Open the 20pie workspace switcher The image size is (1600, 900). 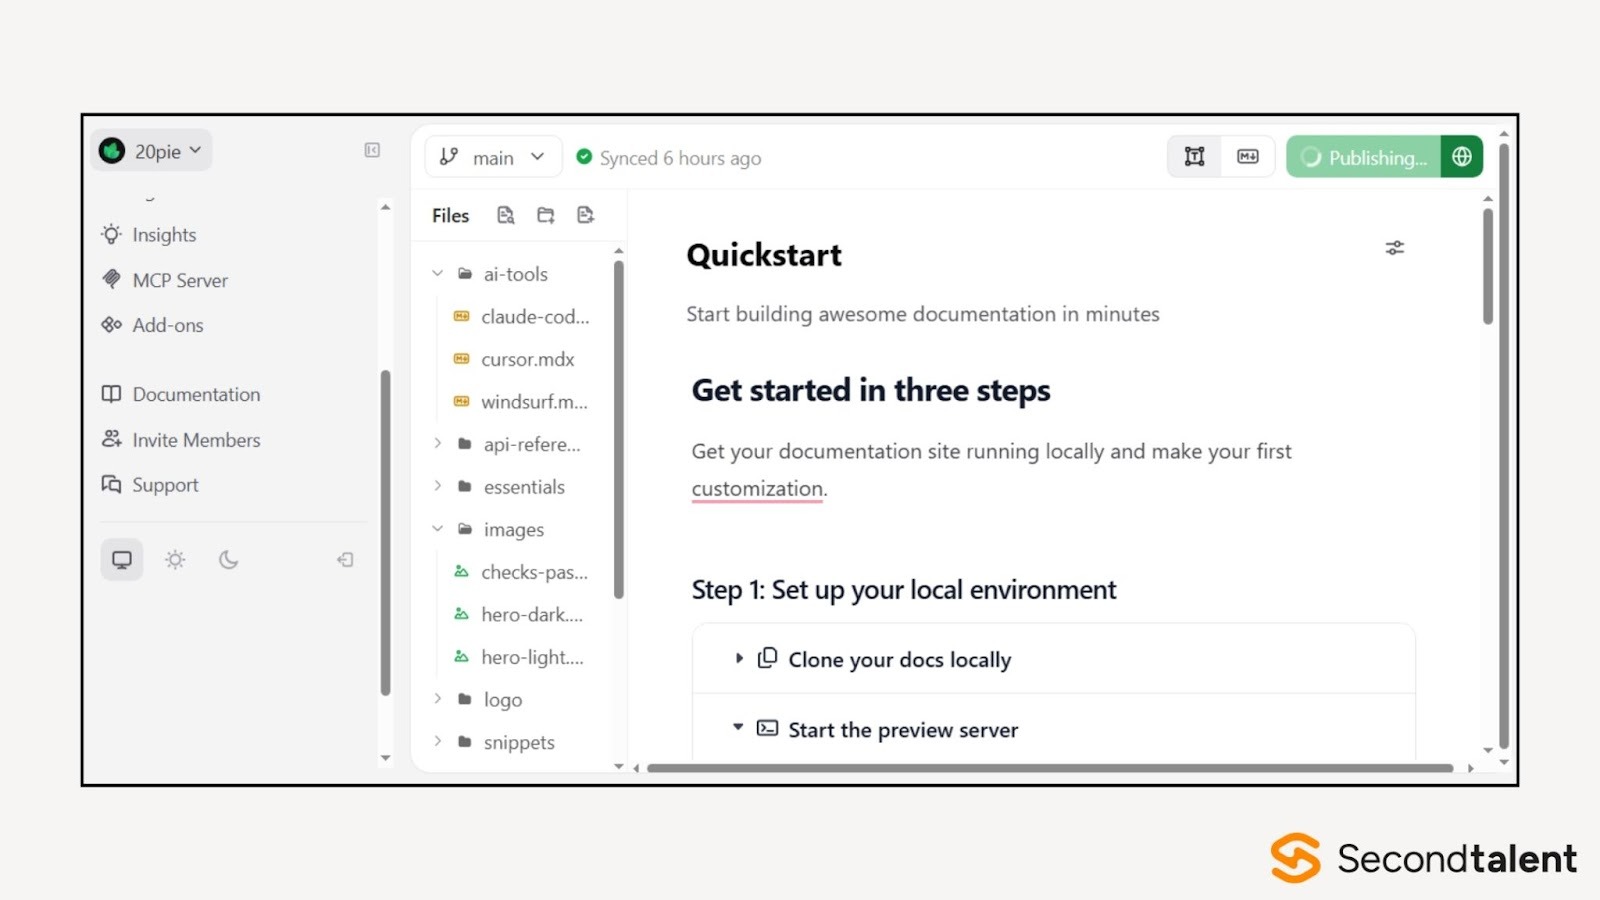152,151
